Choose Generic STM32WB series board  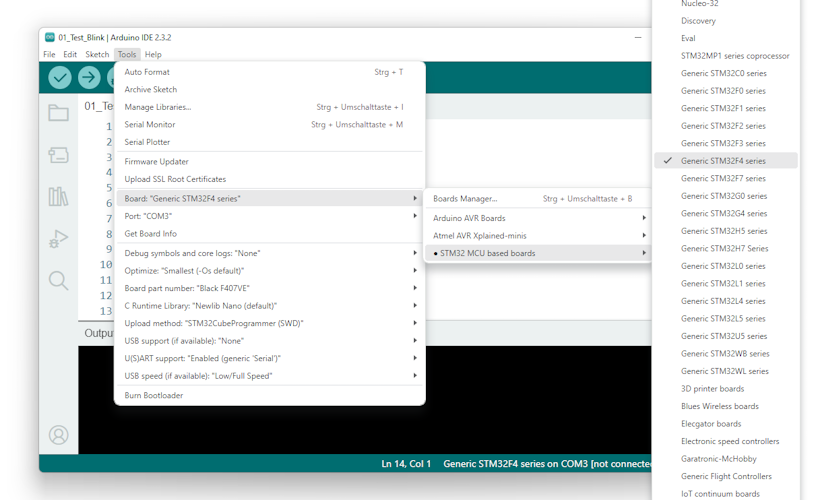tap(726, 353)
